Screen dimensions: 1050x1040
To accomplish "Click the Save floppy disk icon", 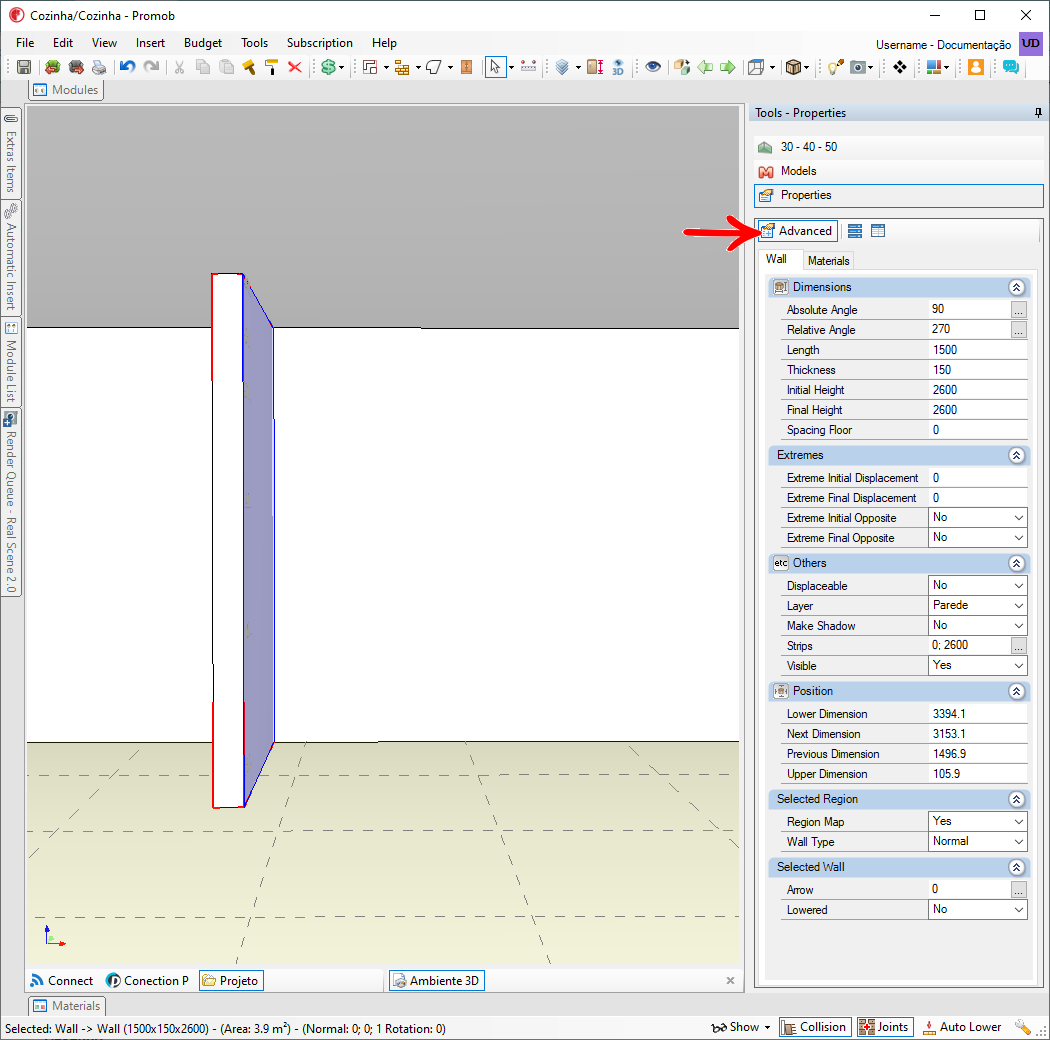I will coord(24,67).
